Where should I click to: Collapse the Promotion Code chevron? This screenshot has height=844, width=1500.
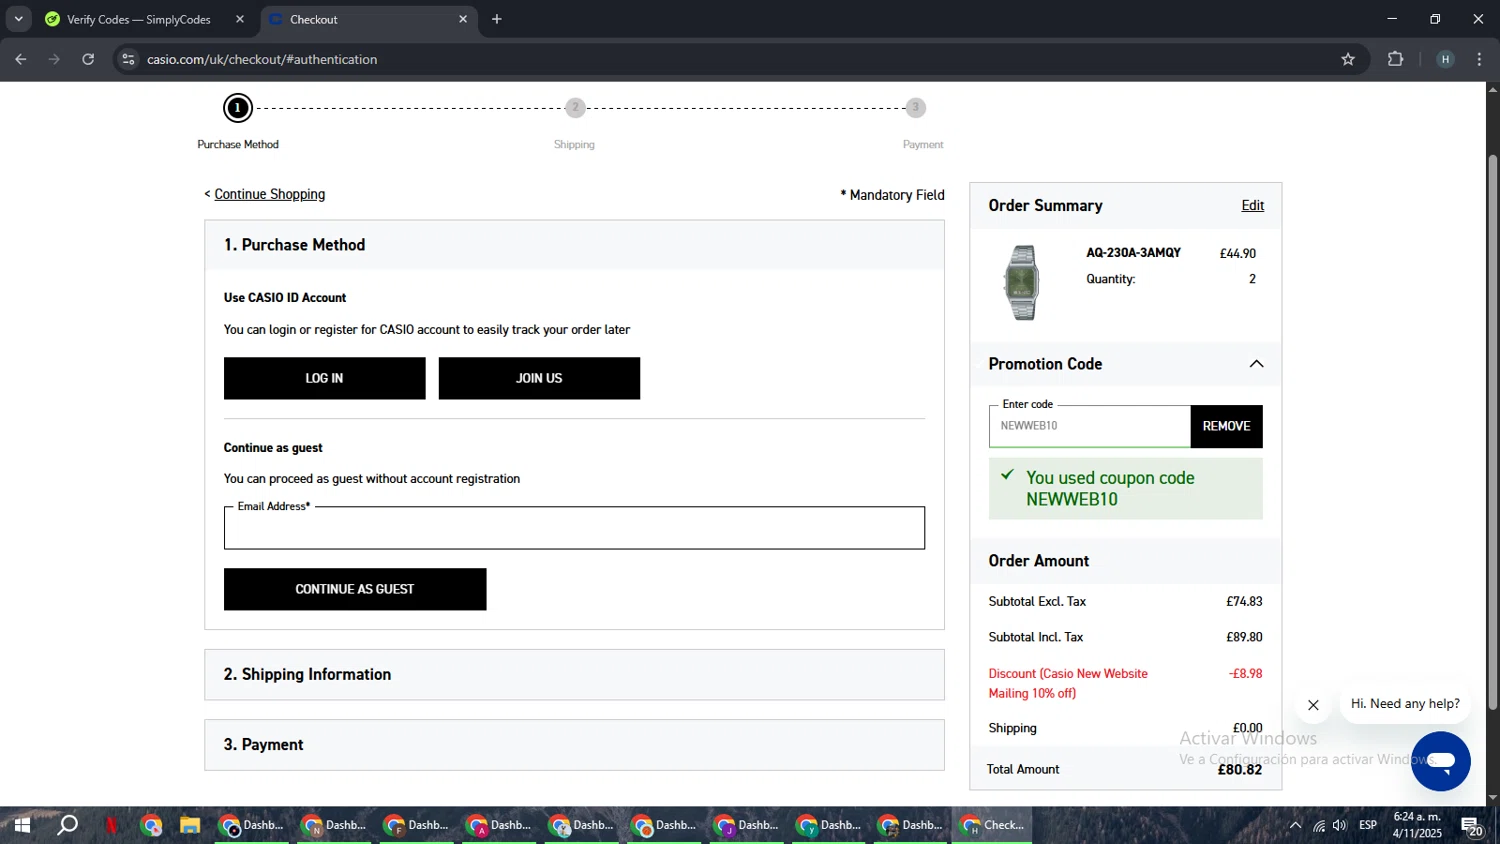(x=1257, y=364)
